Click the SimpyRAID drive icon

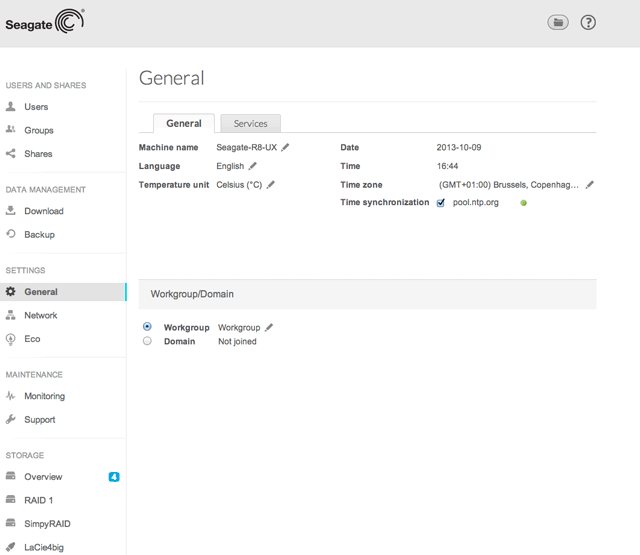point(11,523)
